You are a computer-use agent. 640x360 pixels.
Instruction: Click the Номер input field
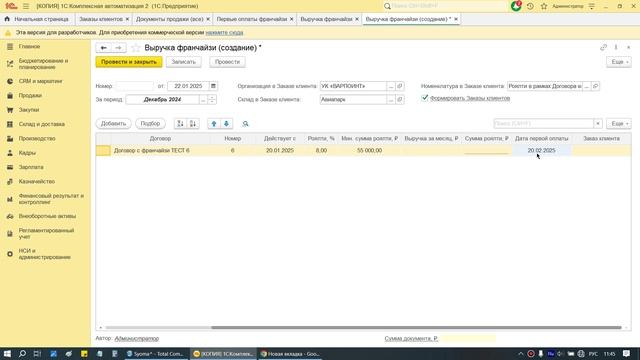point(135,86)
